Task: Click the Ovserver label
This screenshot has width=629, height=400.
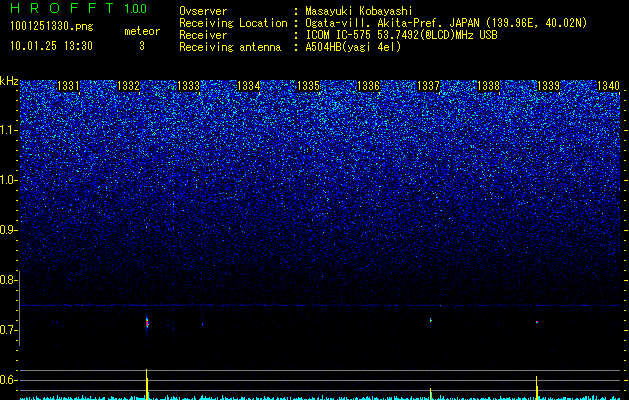Action: pyautogui.click(x=203, y=11)
